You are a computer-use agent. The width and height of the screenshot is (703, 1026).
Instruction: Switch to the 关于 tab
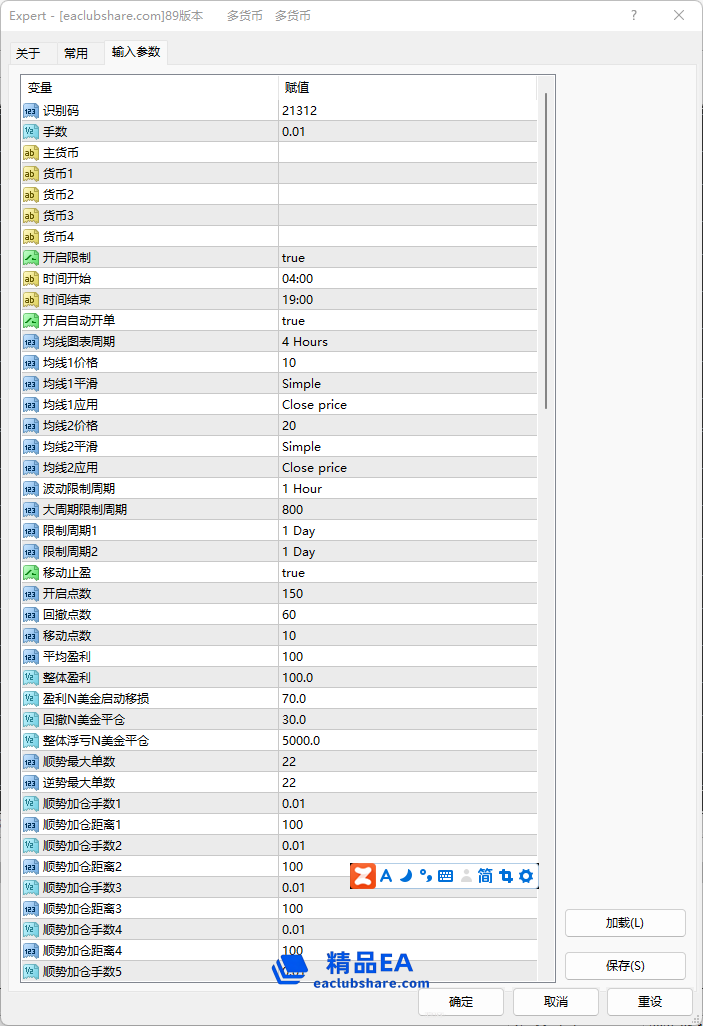(x=28, y=53)
